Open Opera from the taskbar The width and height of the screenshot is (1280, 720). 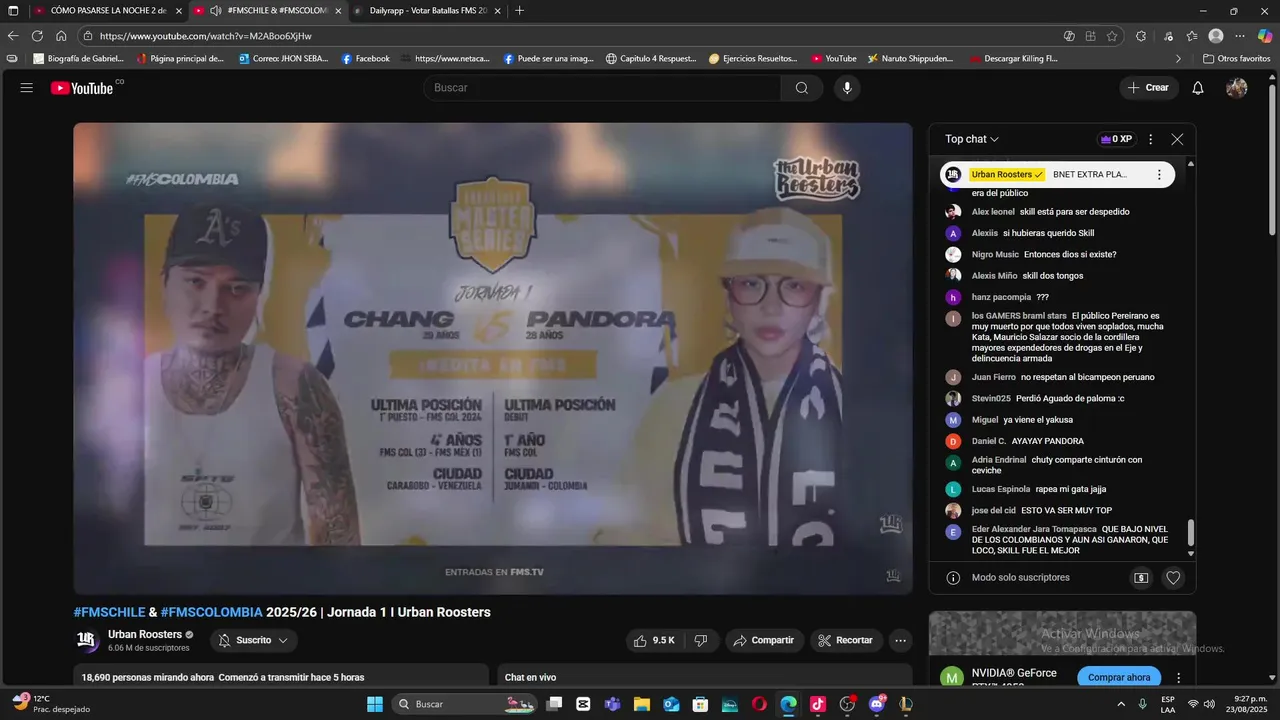[x=759, y=704]
